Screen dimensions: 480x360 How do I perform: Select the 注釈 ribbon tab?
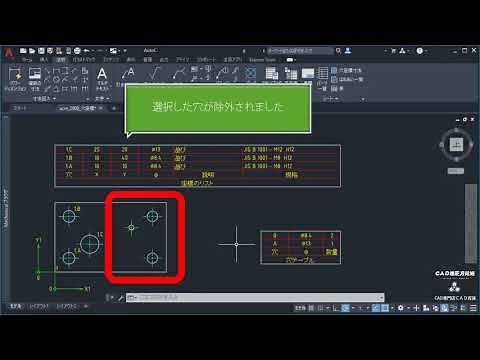coord(61,60)
